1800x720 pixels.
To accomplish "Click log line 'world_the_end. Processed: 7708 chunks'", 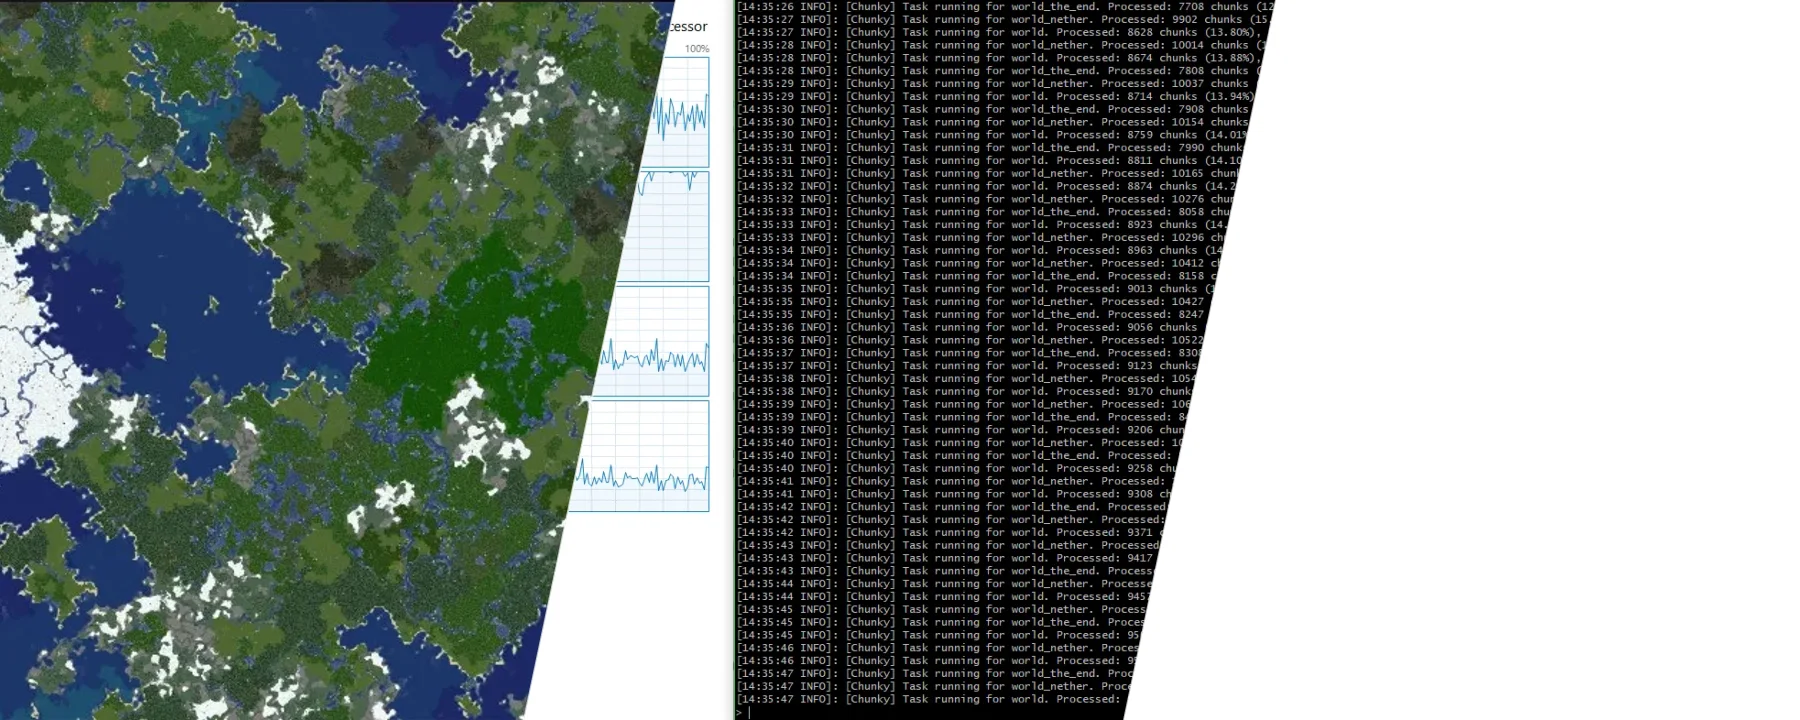I will 1005,6.
